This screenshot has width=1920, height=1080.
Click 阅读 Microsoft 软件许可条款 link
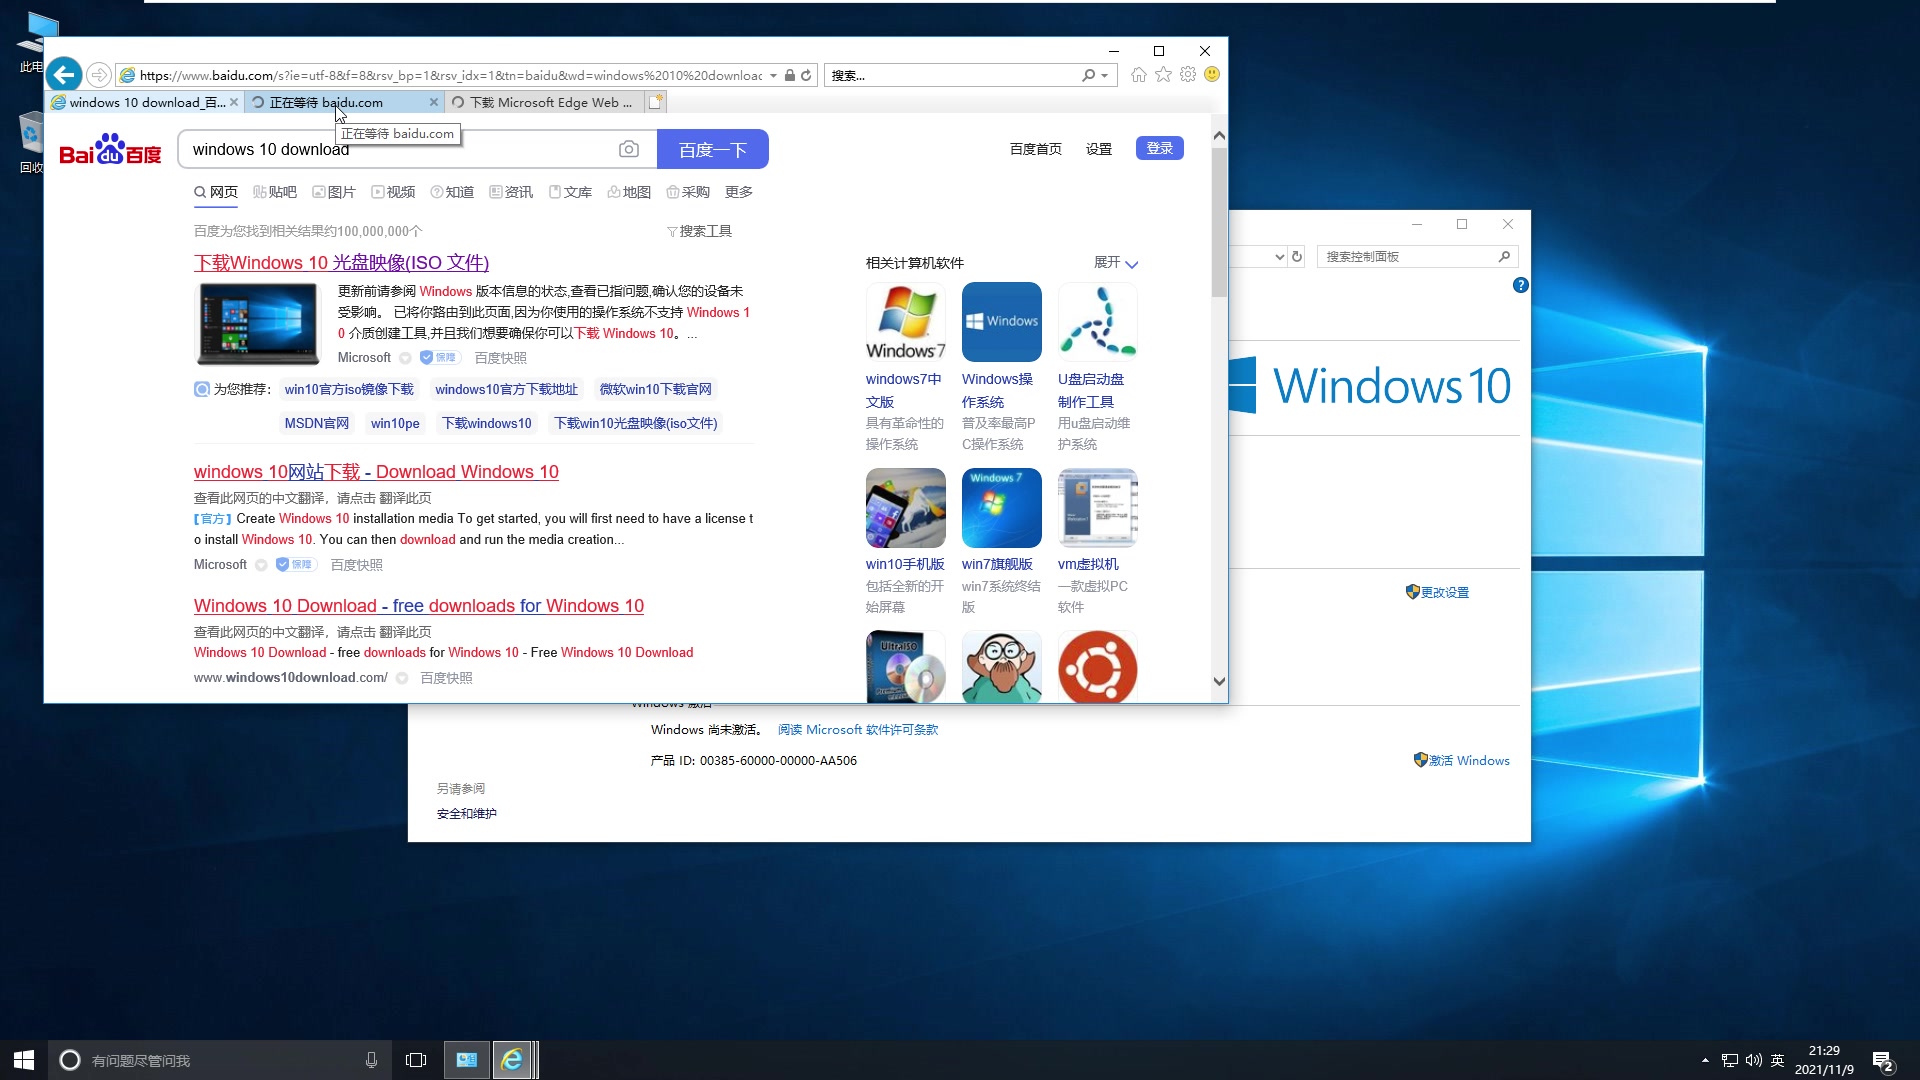tap(858, 730)
